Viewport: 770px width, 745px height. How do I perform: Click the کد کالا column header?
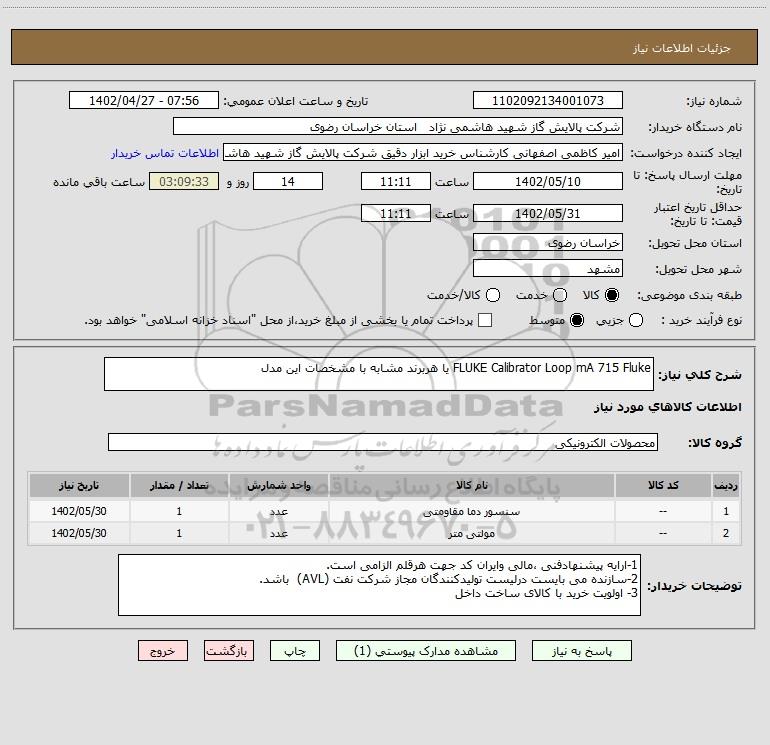663,485
